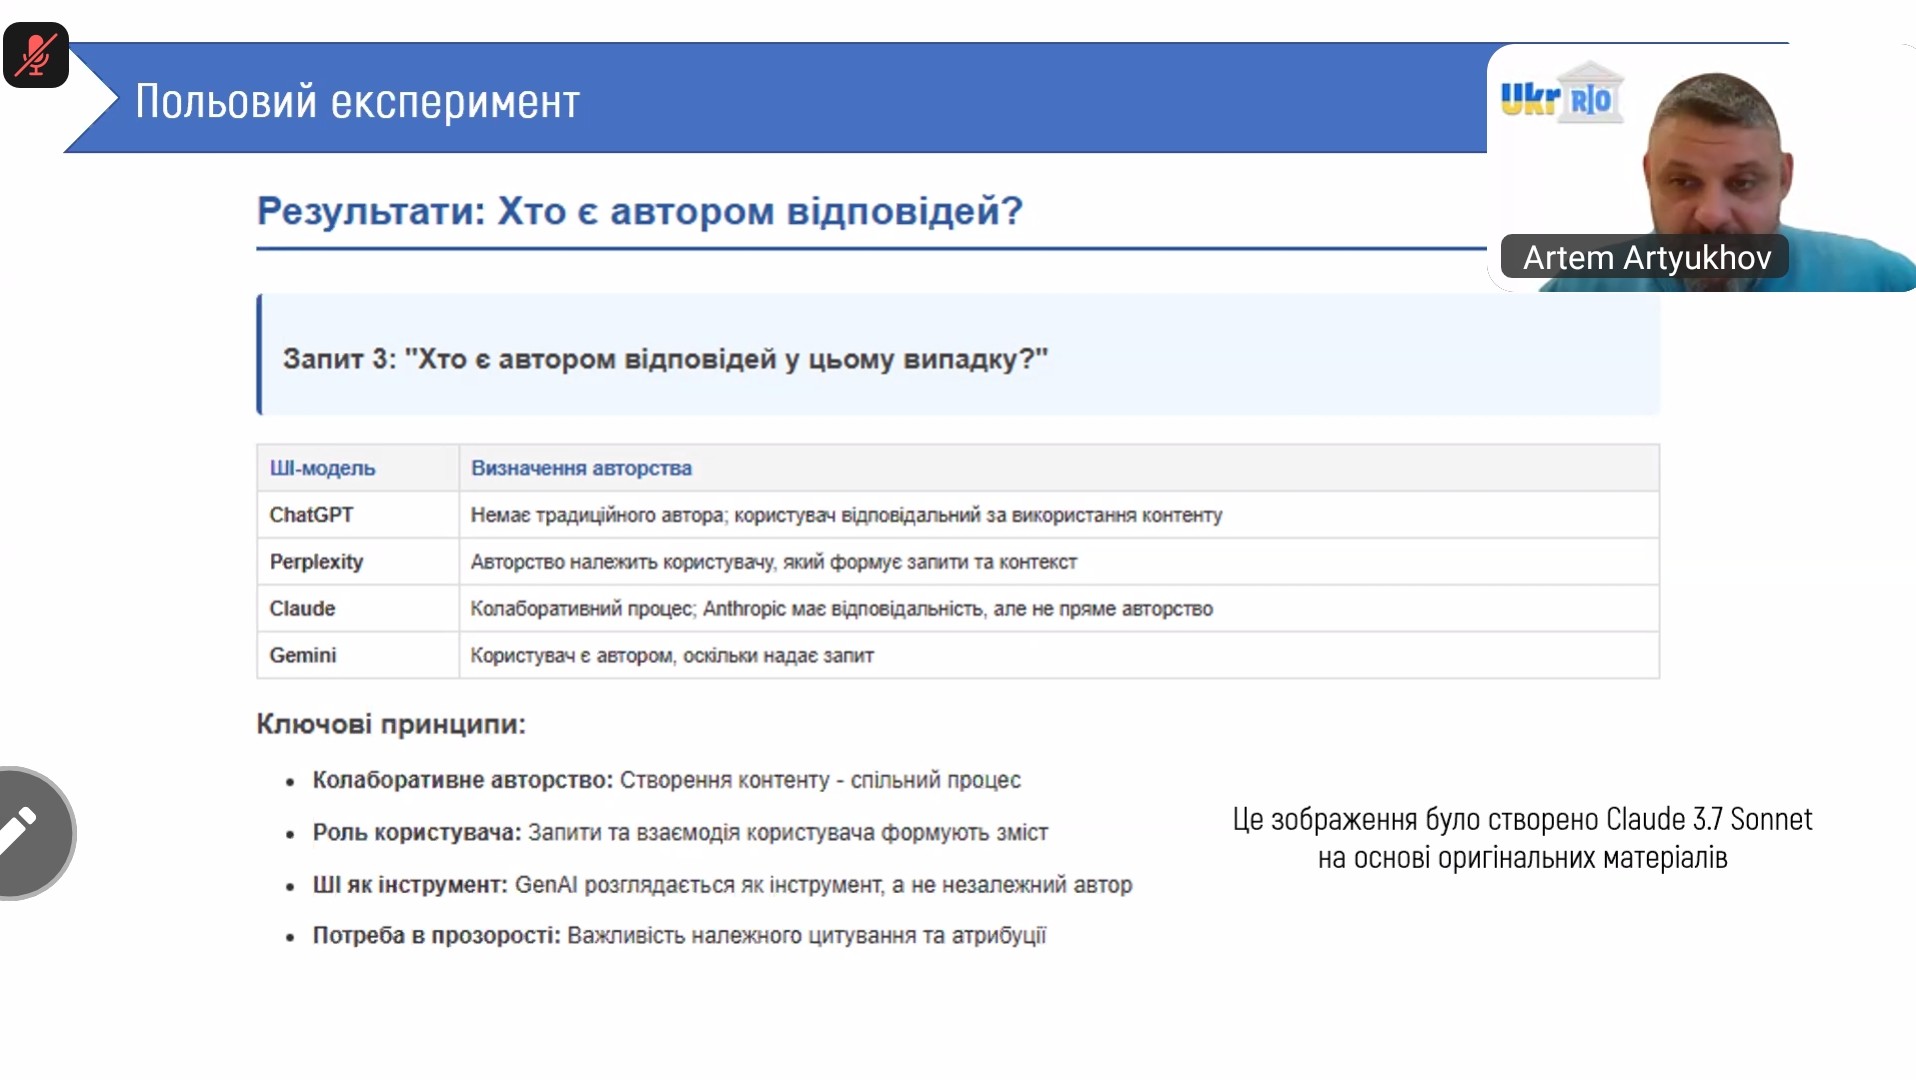Click the UkrRIO logo
Screen dimensions: 1916x1080
(x=1559, y=95)
